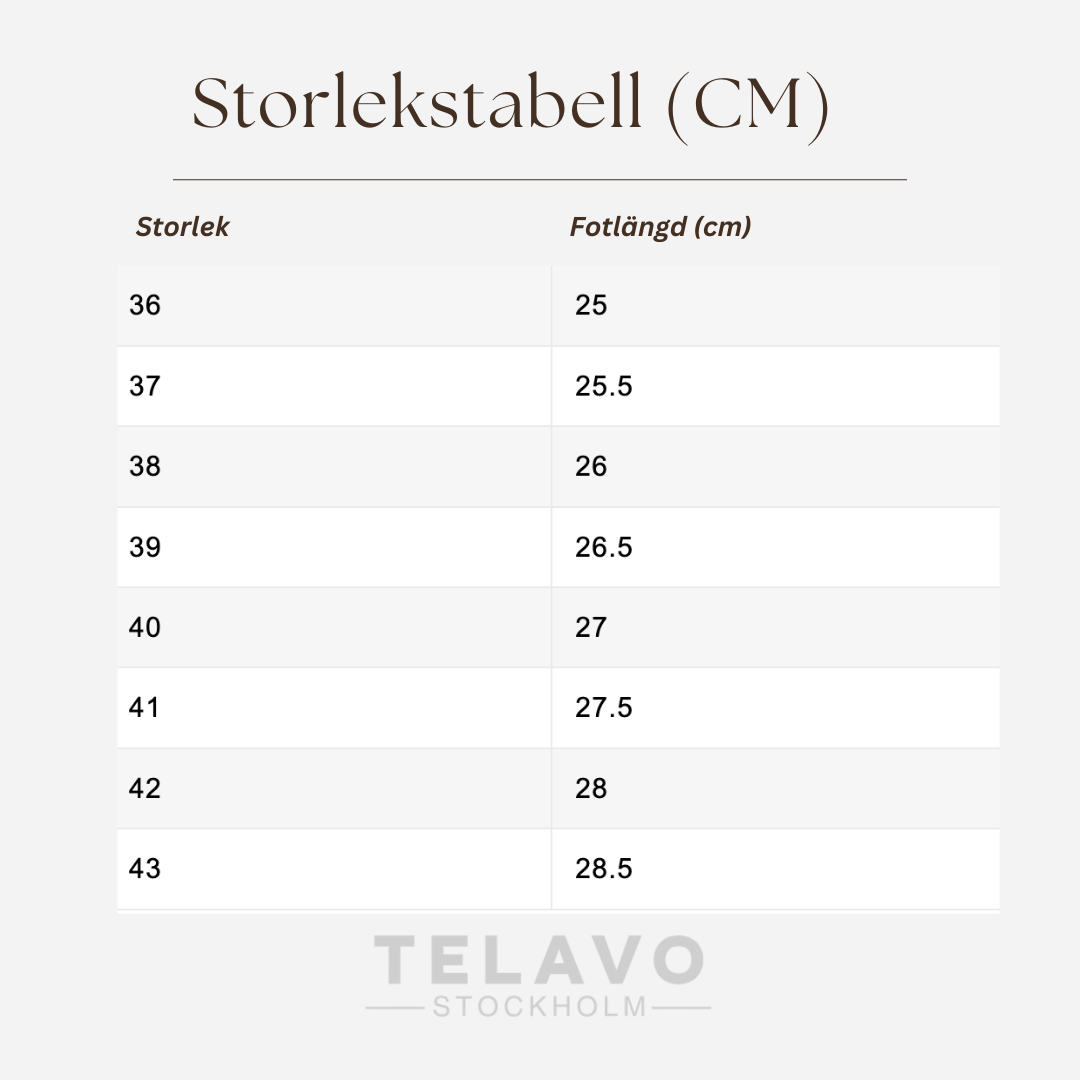
Task: Click the 25 foot length value
Action: pyautogui.click(x=591, y=305)
